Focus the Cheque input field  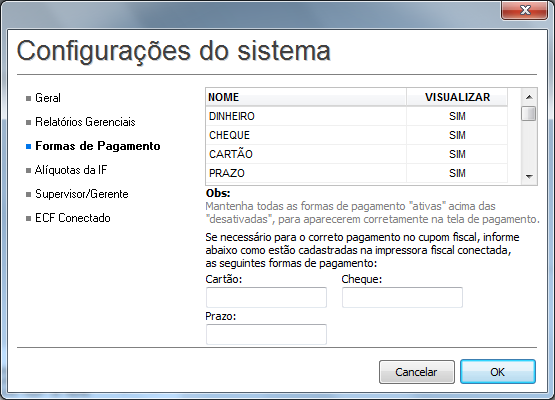pos(402,297)
